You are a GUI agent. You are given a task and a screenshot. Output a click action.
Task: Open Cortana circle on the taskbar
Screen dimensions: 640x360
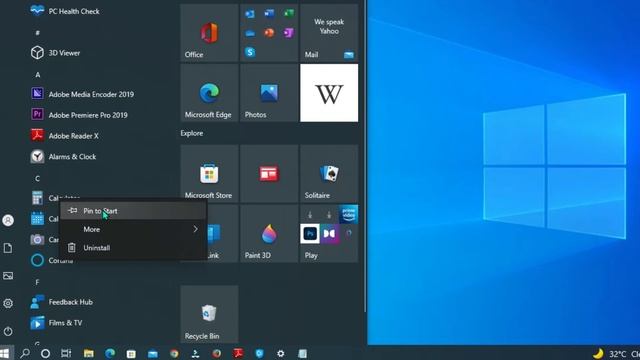[x=45, y=353]
